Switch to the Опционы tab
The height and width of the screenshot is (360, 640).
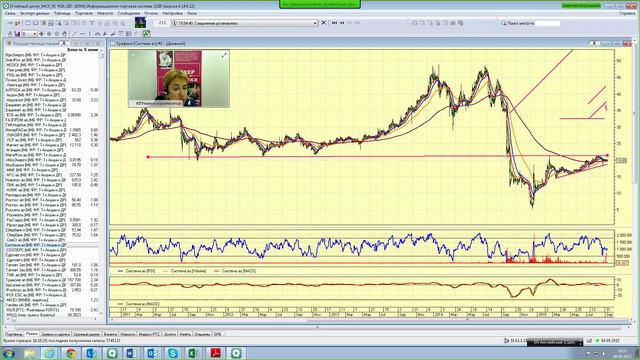coord(202,334)
